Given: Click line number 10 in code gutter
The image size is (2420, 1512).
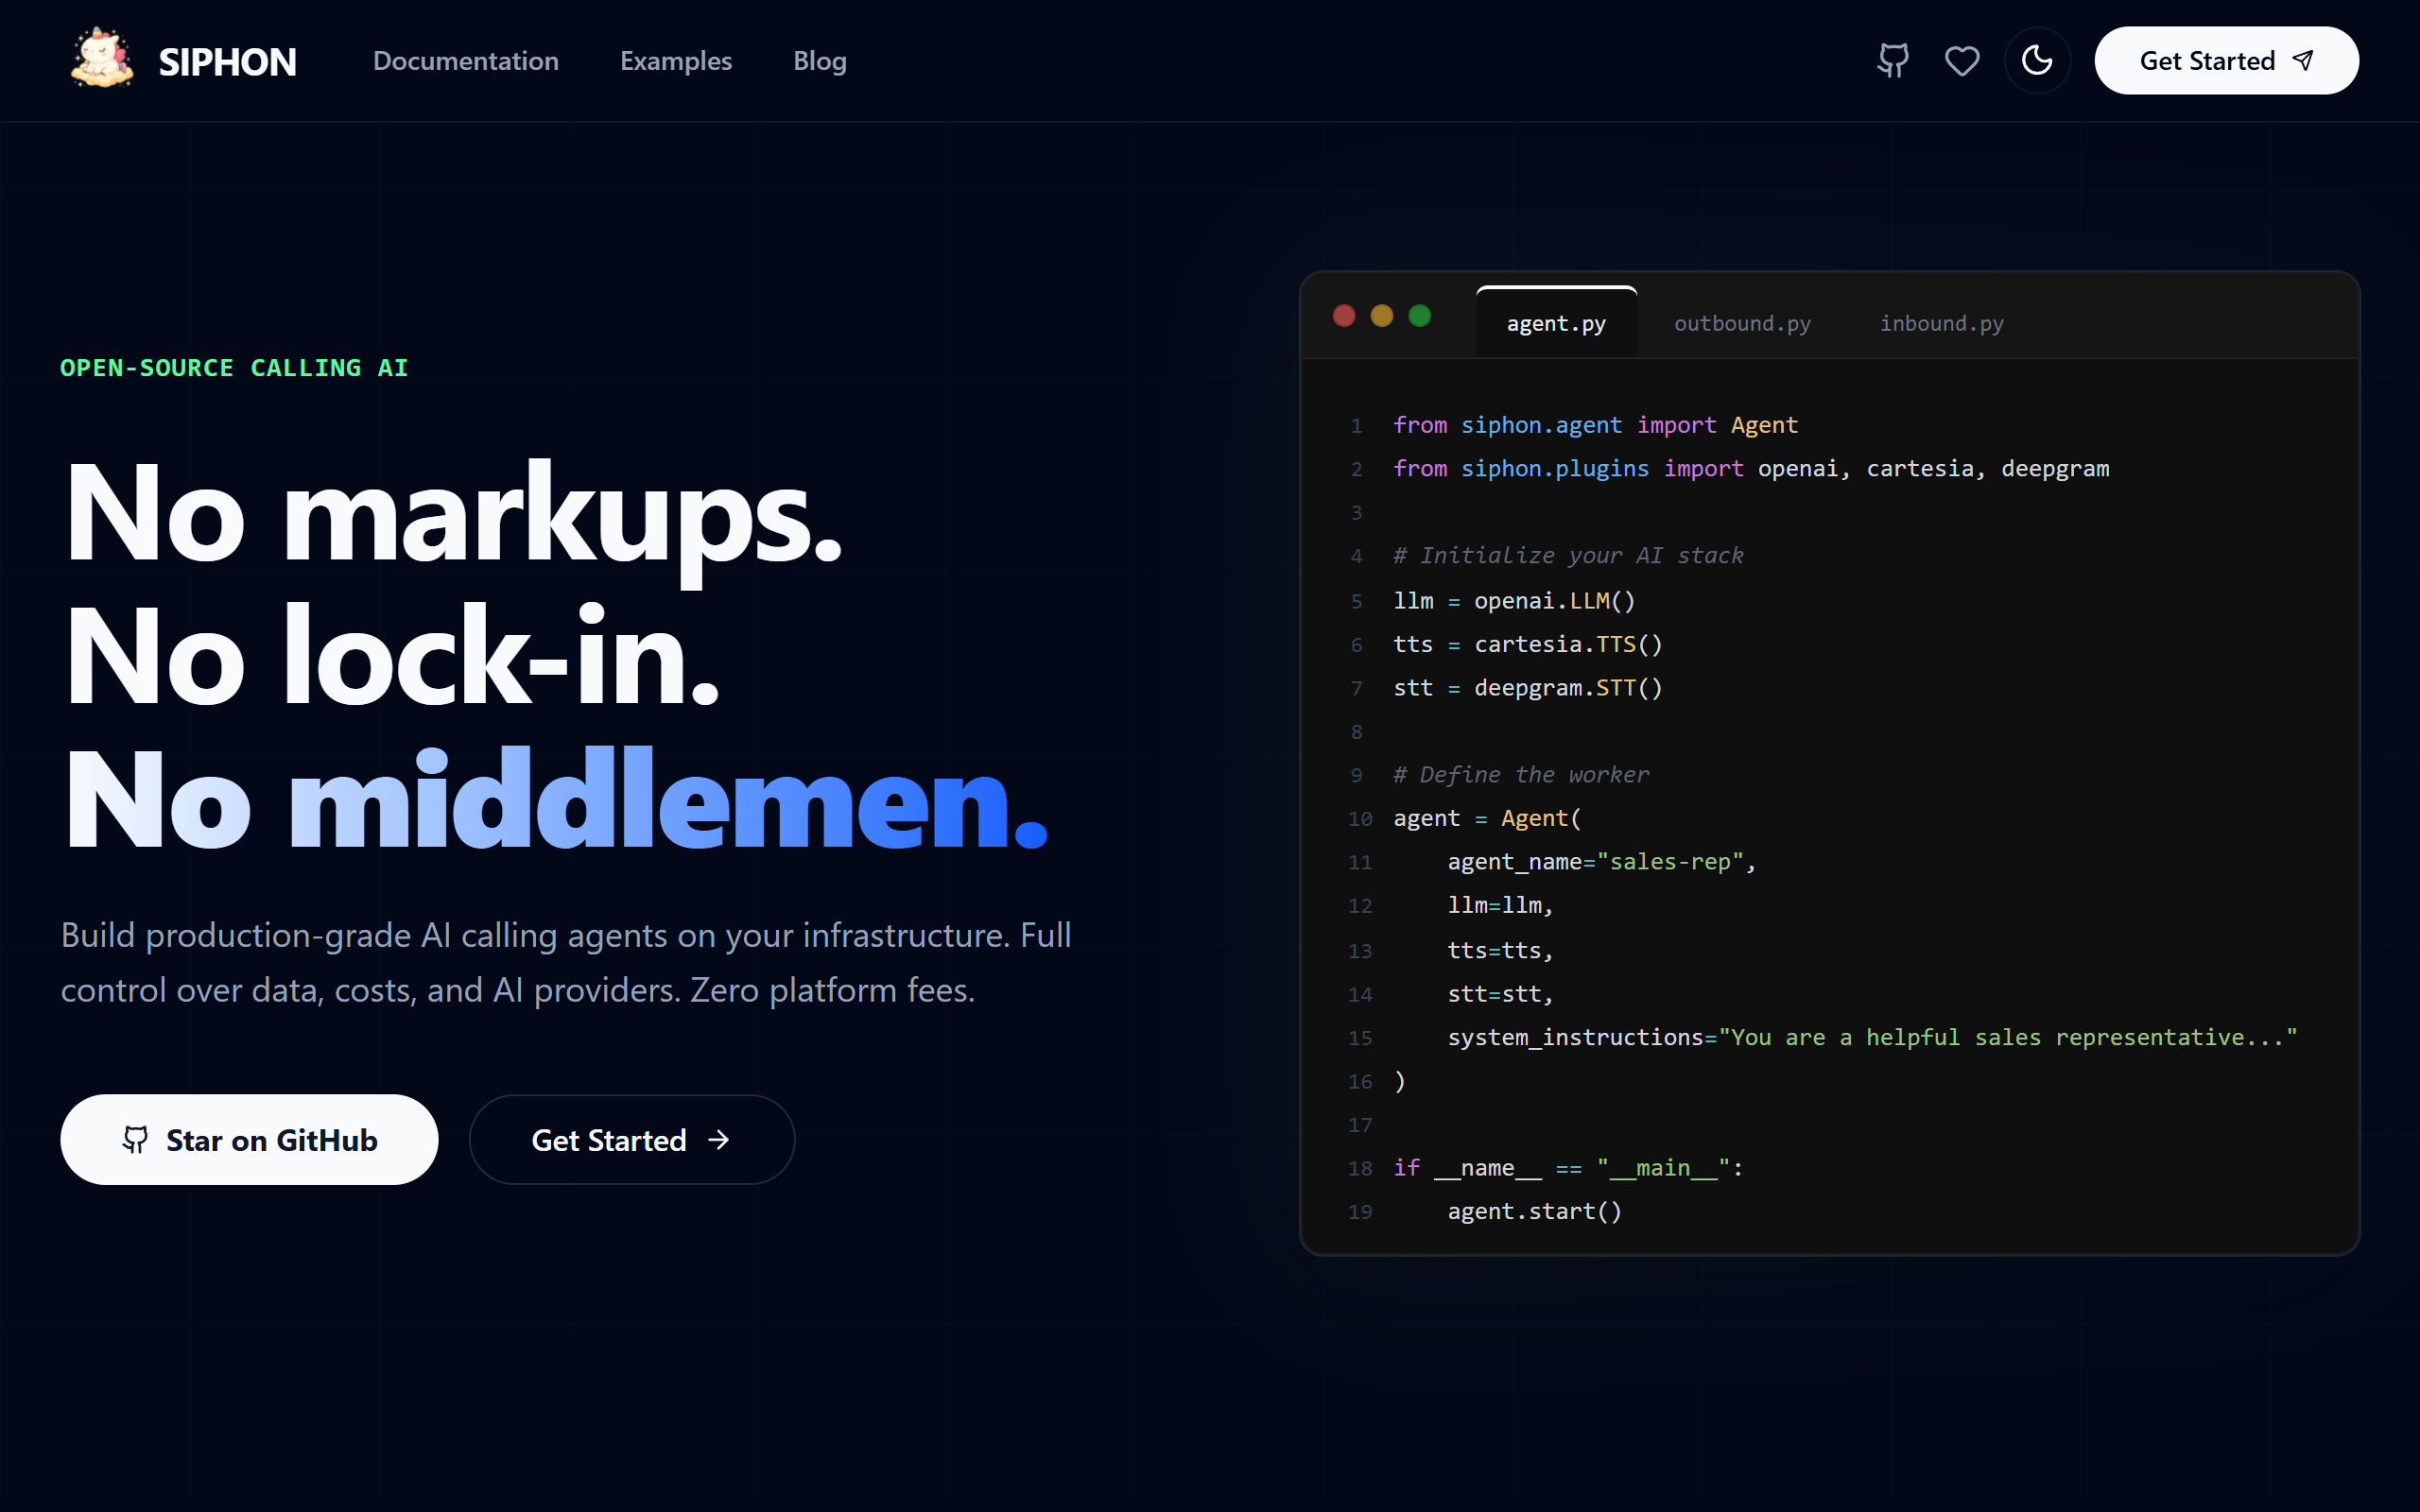Looking at the screenshot, I should coord(1360,819).
